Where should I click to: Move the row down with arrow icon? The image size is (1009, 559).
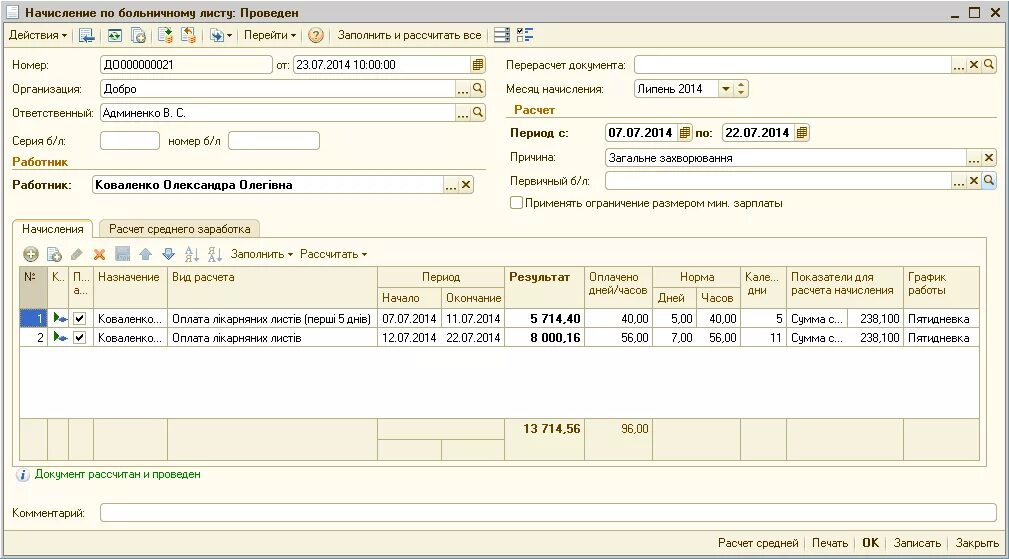pyautogui.click(x=169, y=254)
